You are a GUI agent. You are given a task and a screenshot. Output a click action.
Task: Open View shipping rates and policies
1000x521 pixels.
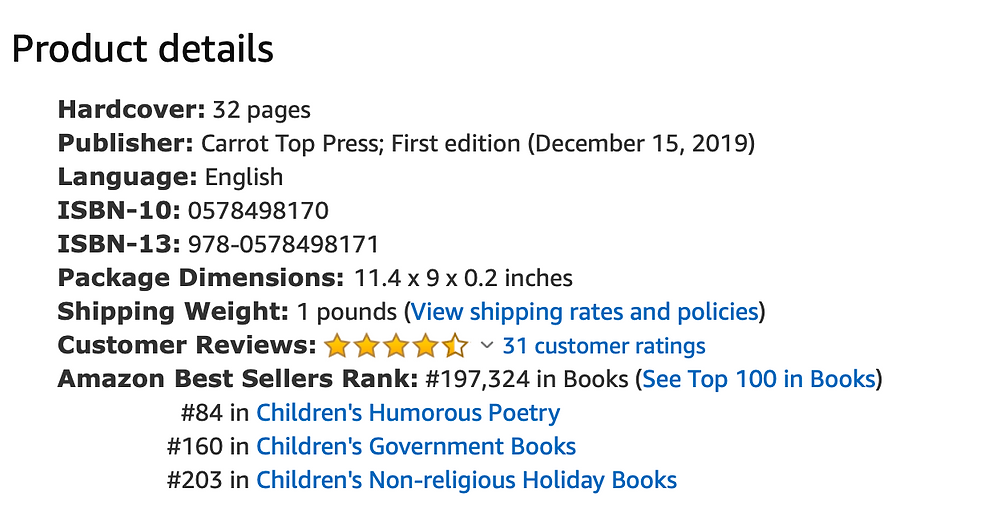coord(585,312)
